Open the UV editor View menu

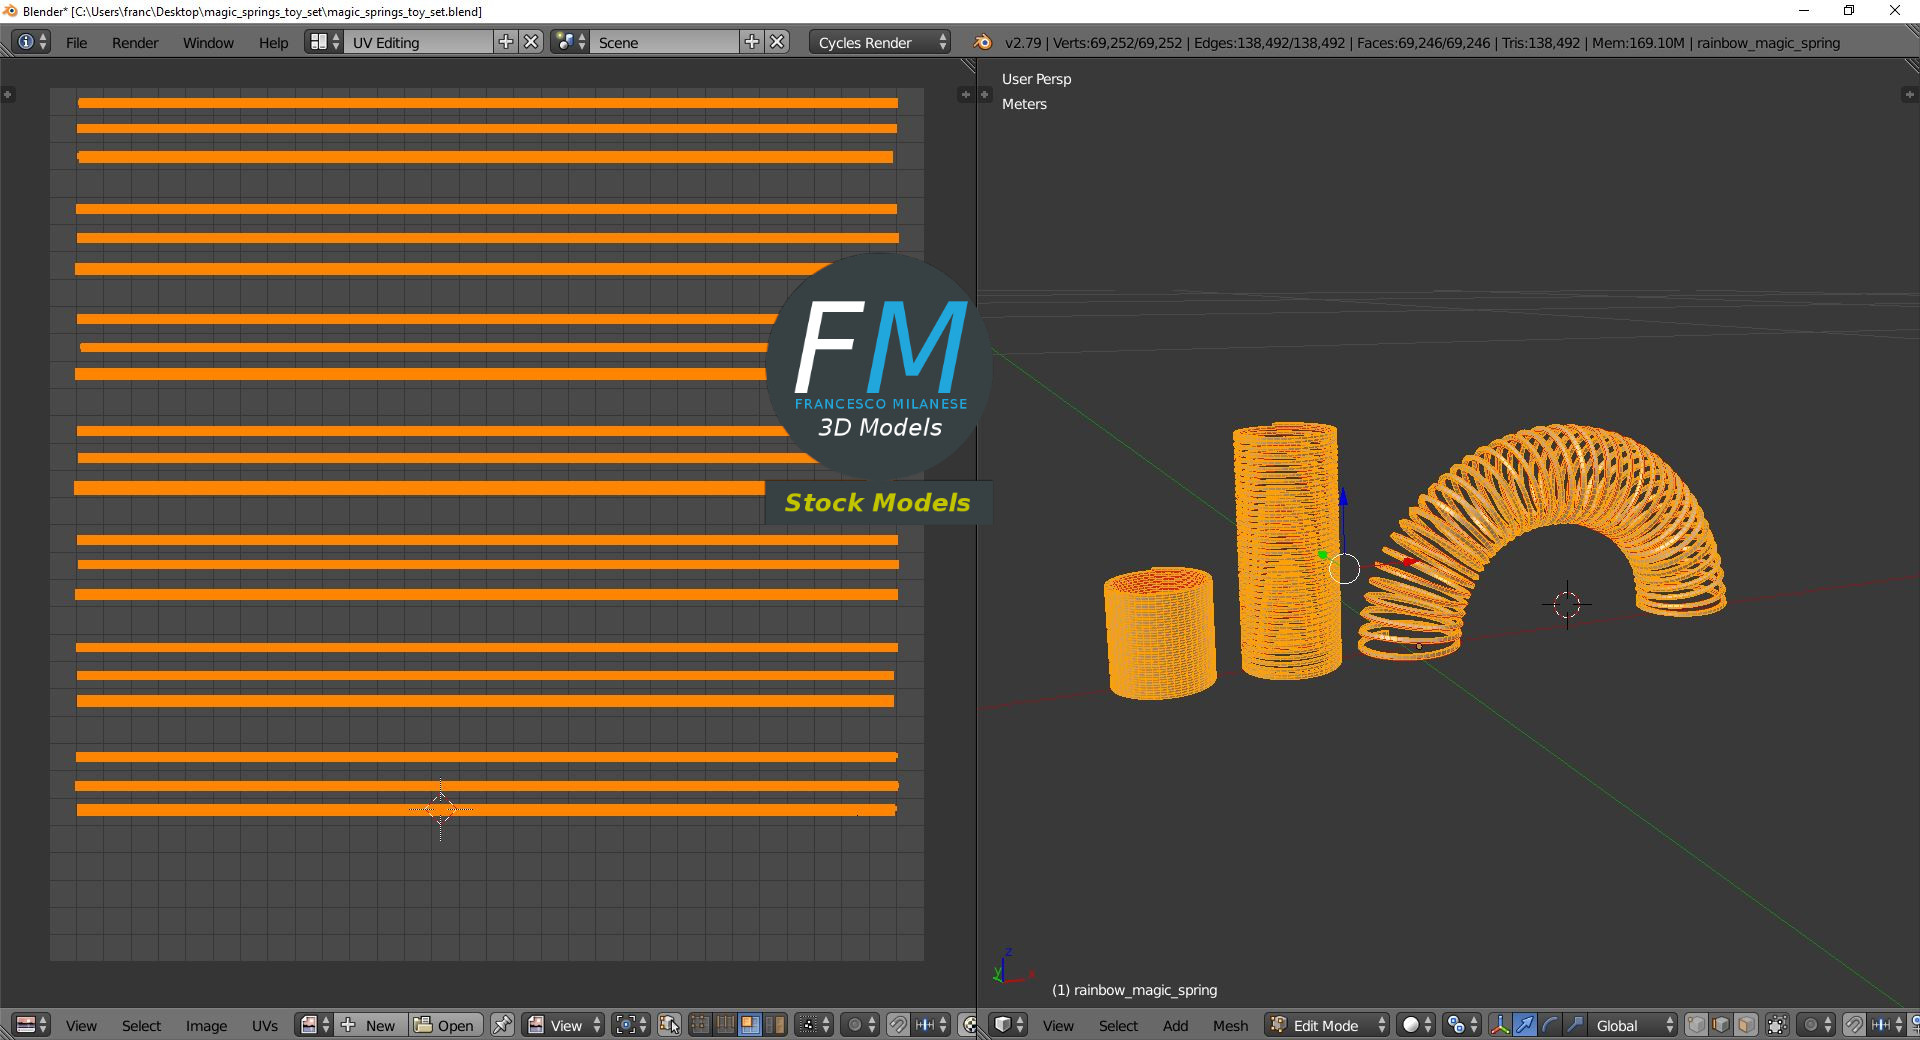coord(81,1026)
